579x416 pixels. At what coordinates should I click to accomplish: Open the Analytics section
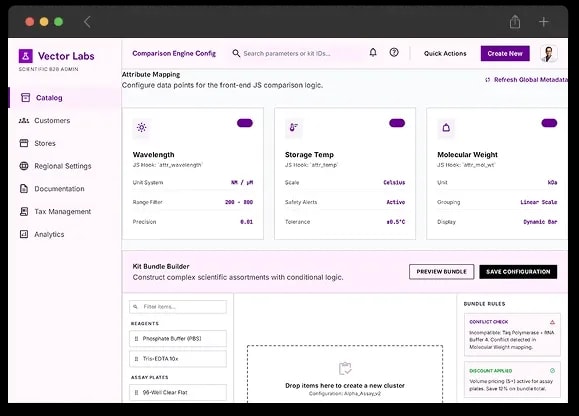coord(65,234)
